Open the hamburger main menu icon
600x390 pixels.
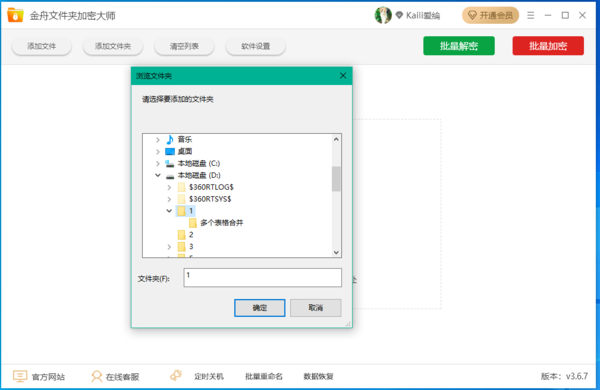coord(530,15)
